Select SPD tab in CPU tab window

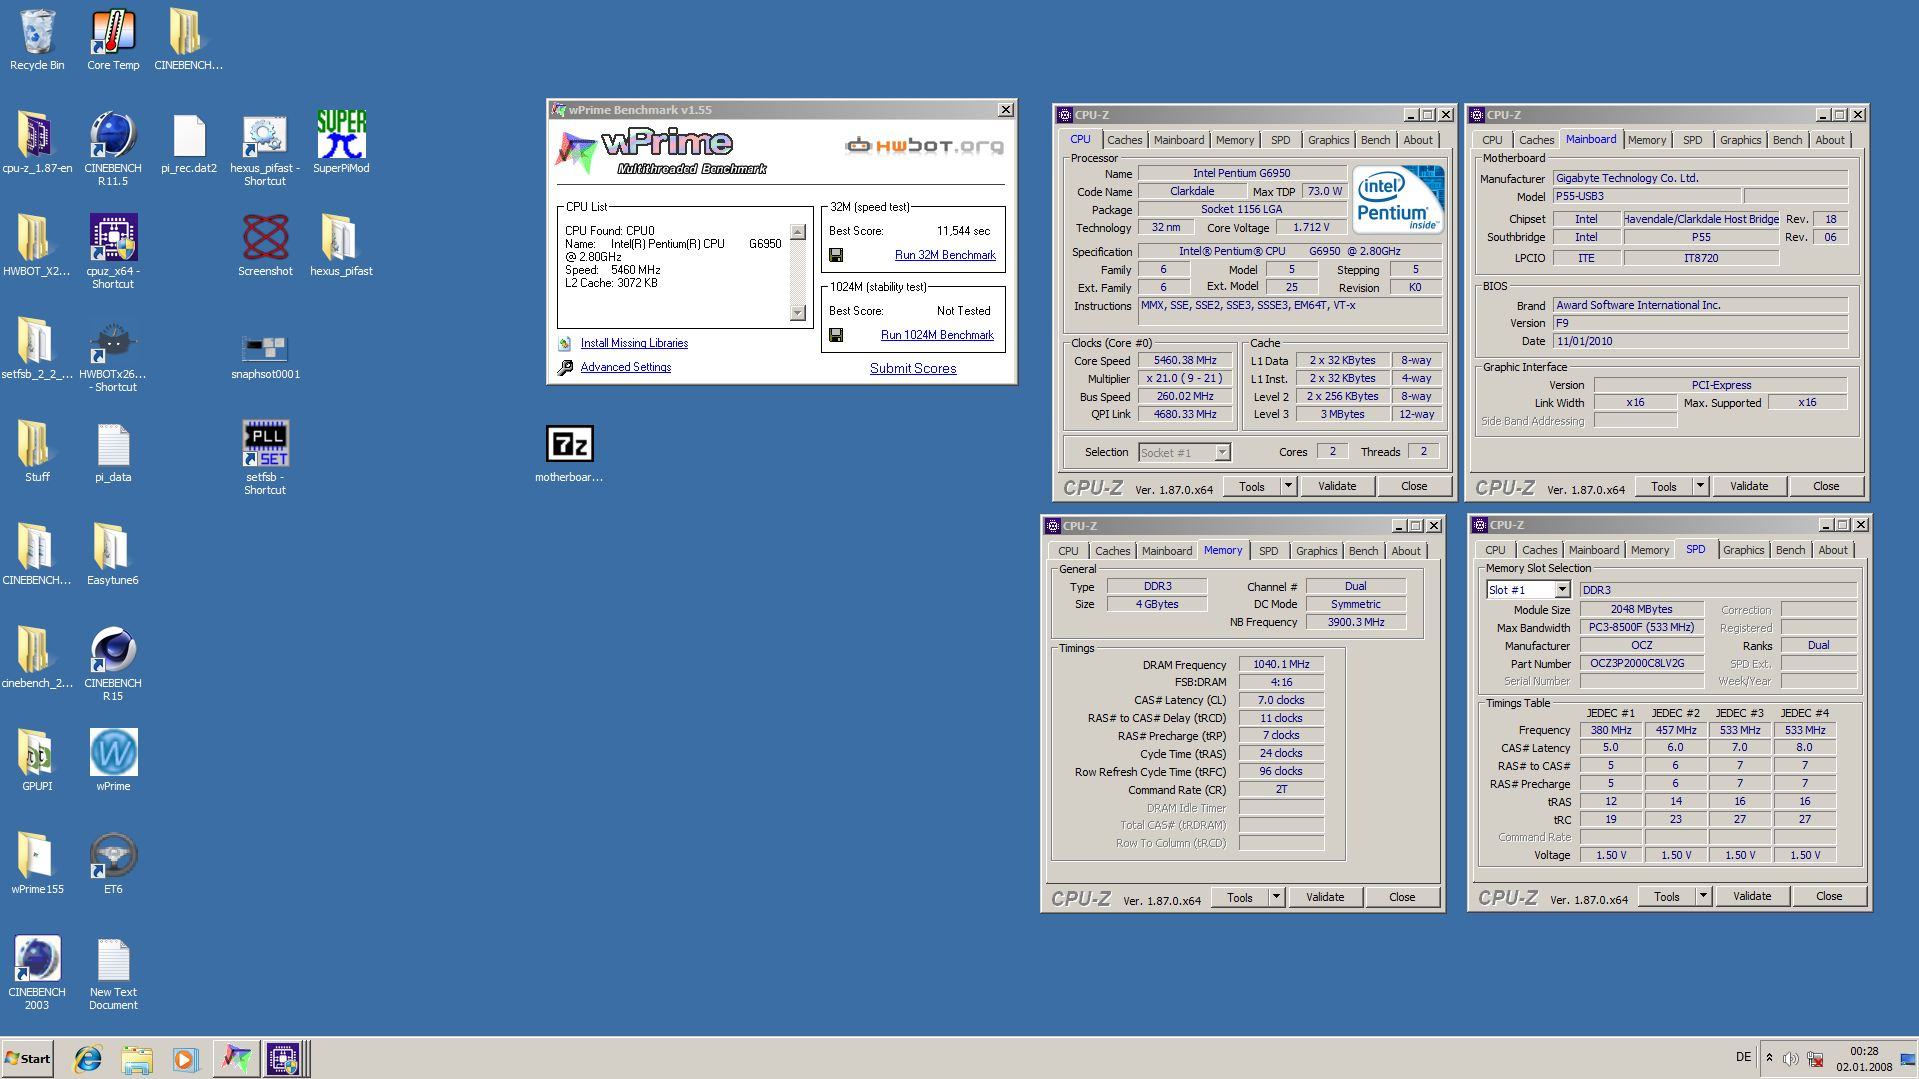1280,140
